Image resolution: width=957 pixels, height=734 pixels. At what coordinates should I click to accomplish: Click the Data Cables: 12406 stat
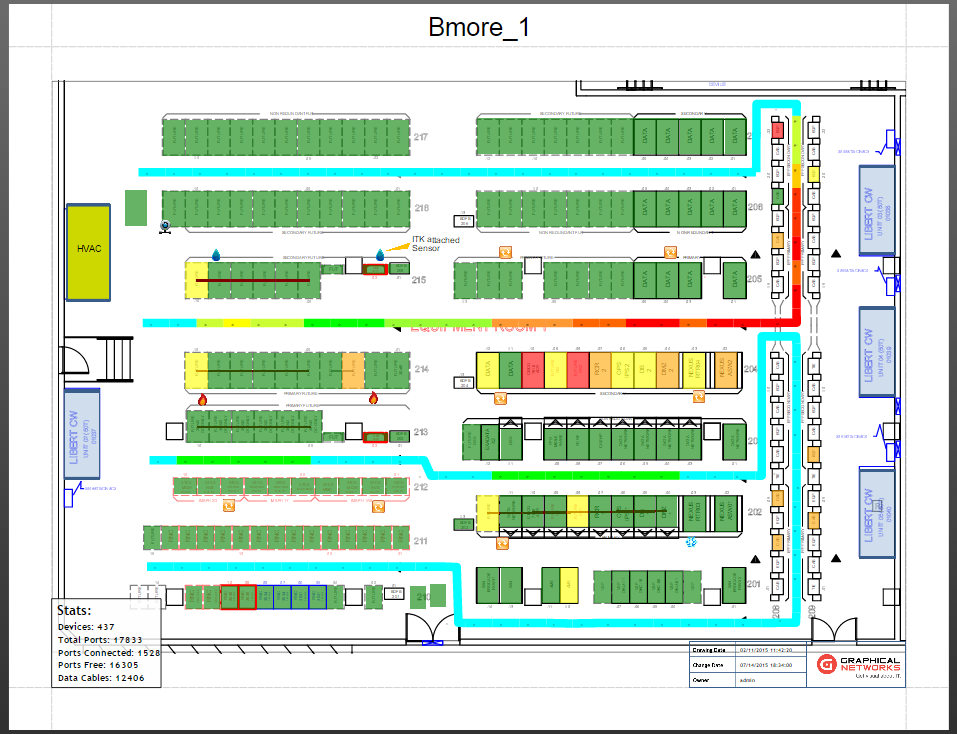click(x=101, y=678)
